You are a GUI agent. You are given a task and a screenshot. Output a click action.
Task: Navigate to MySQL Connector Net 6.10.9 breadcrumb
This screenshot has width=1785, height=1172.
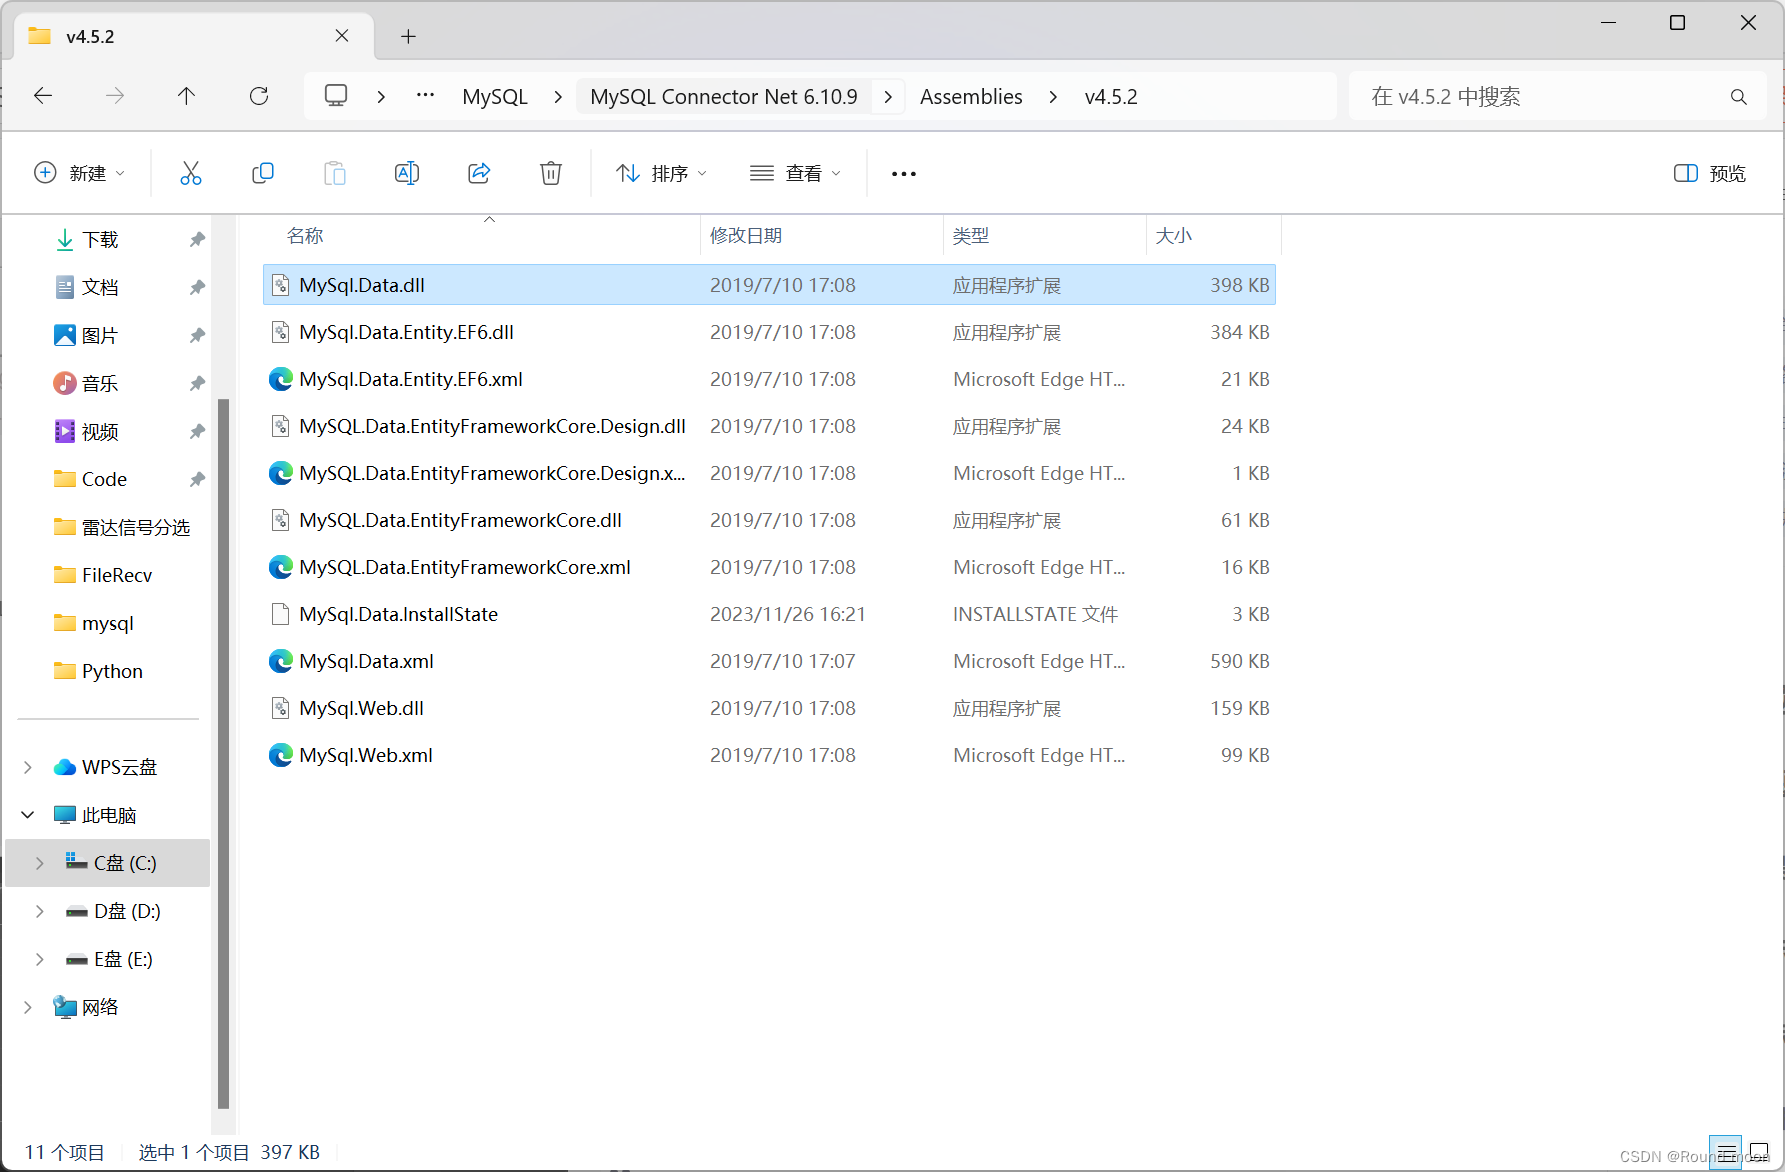pyautogui.click(x=724, y=97)
